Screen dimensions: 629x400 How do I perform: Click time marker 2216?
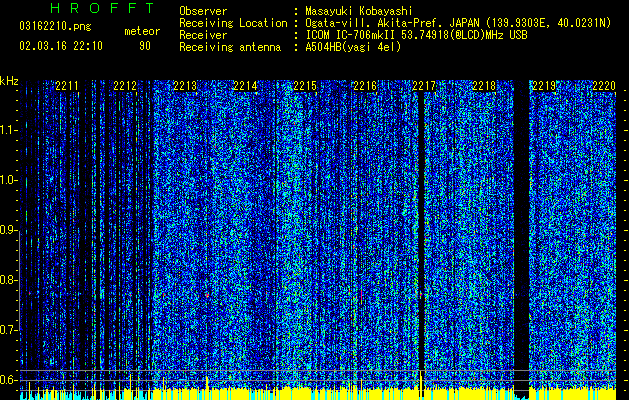(365, 86)
